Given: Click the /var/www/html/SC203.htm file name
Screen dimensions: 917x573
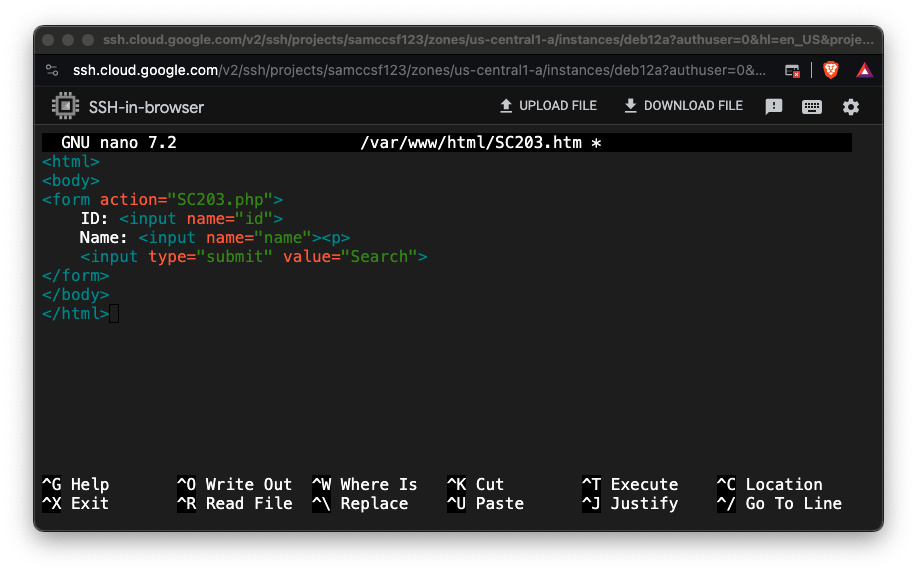Looking at the screenshot, I should click(x=471, y=143).
